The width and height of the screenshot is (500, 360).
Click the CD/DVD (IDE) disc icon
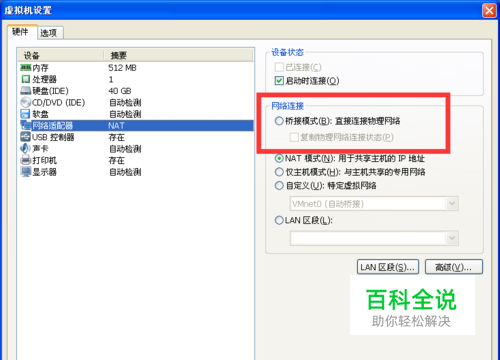coord(26,102)
